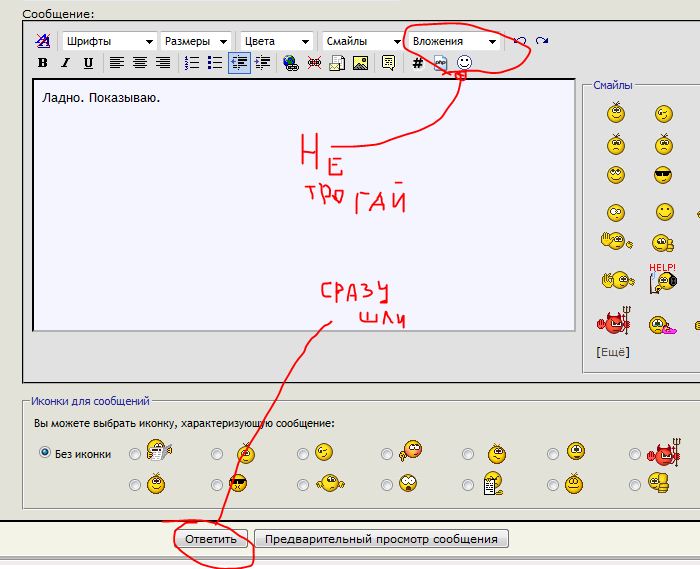Click the undo arrow icon
Viewport: 700px width, 569px height.
click(x=520, y=41)
